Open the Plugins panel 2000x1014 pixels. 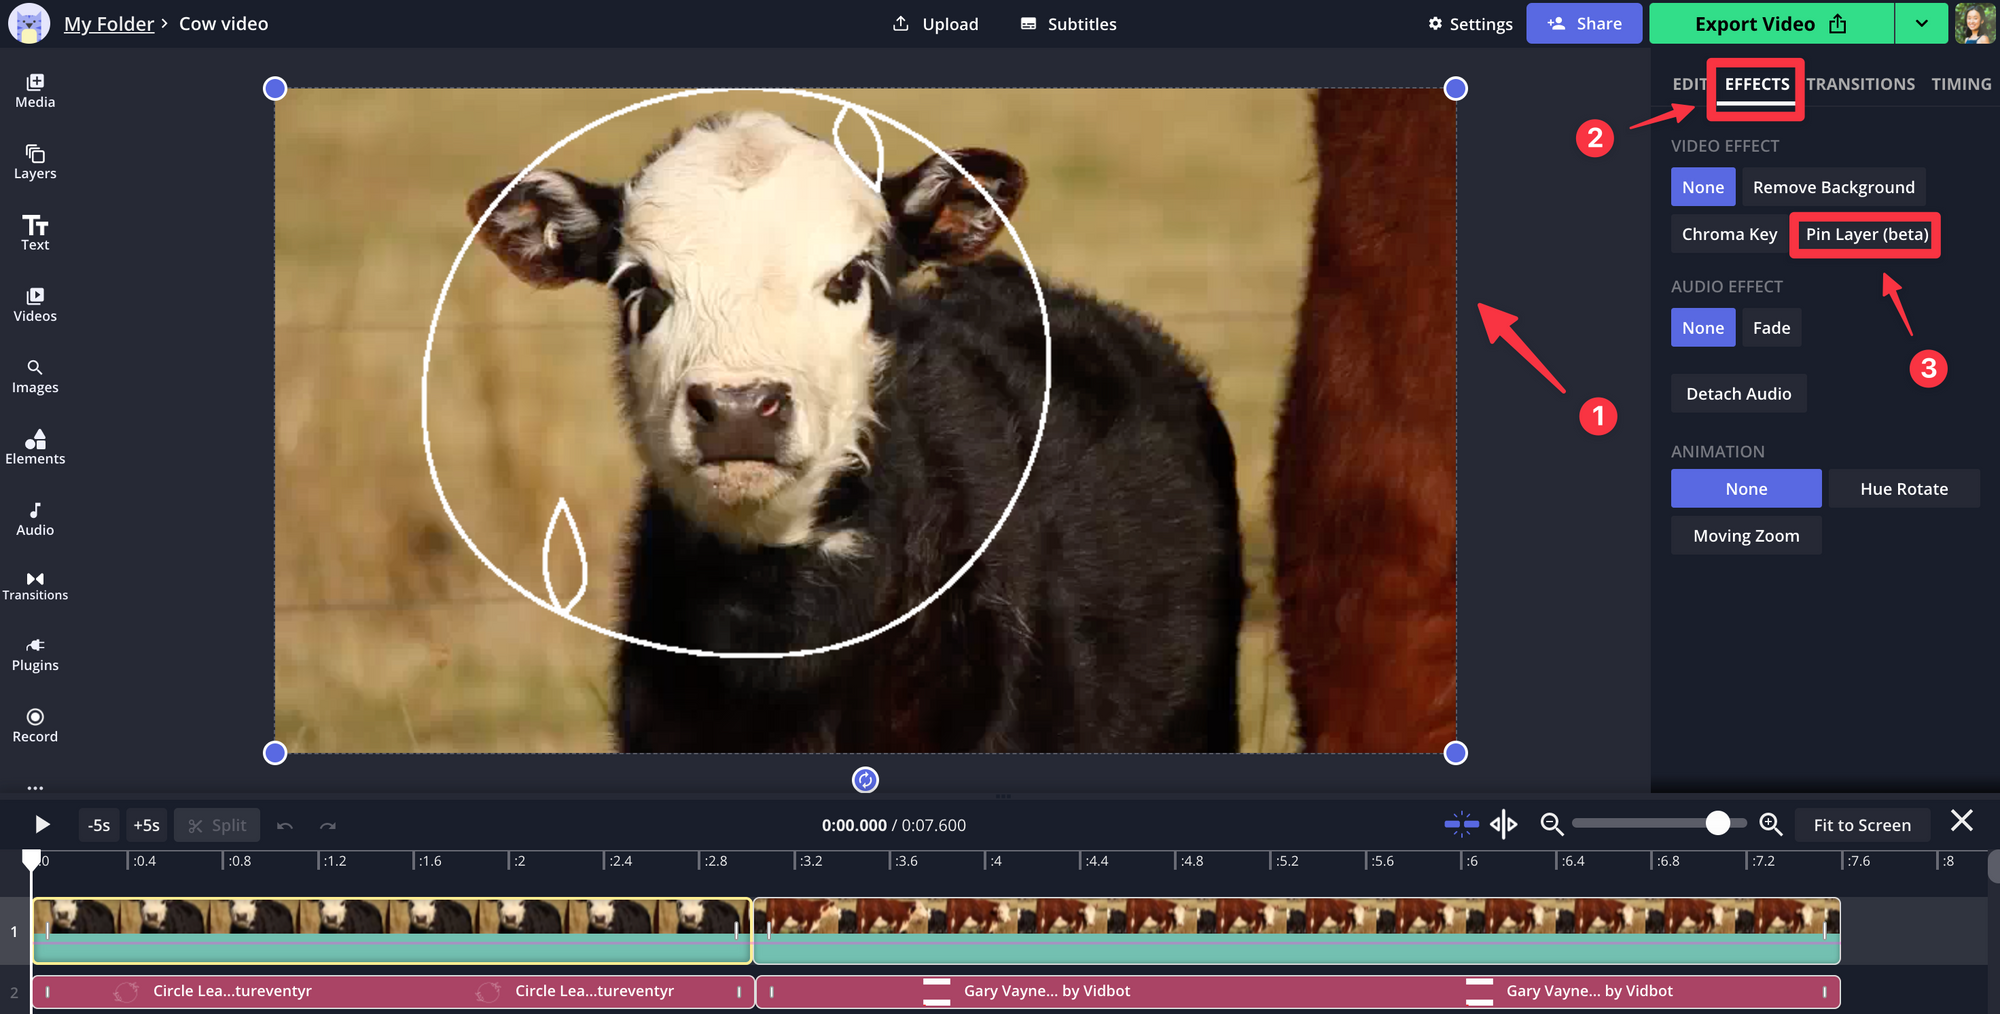click(x=35, y=654)
